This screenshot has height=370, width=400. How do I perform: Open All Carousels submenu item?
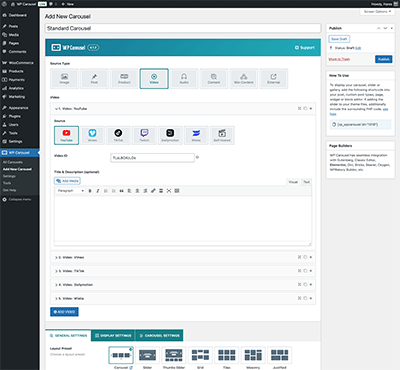coord(13,162)
